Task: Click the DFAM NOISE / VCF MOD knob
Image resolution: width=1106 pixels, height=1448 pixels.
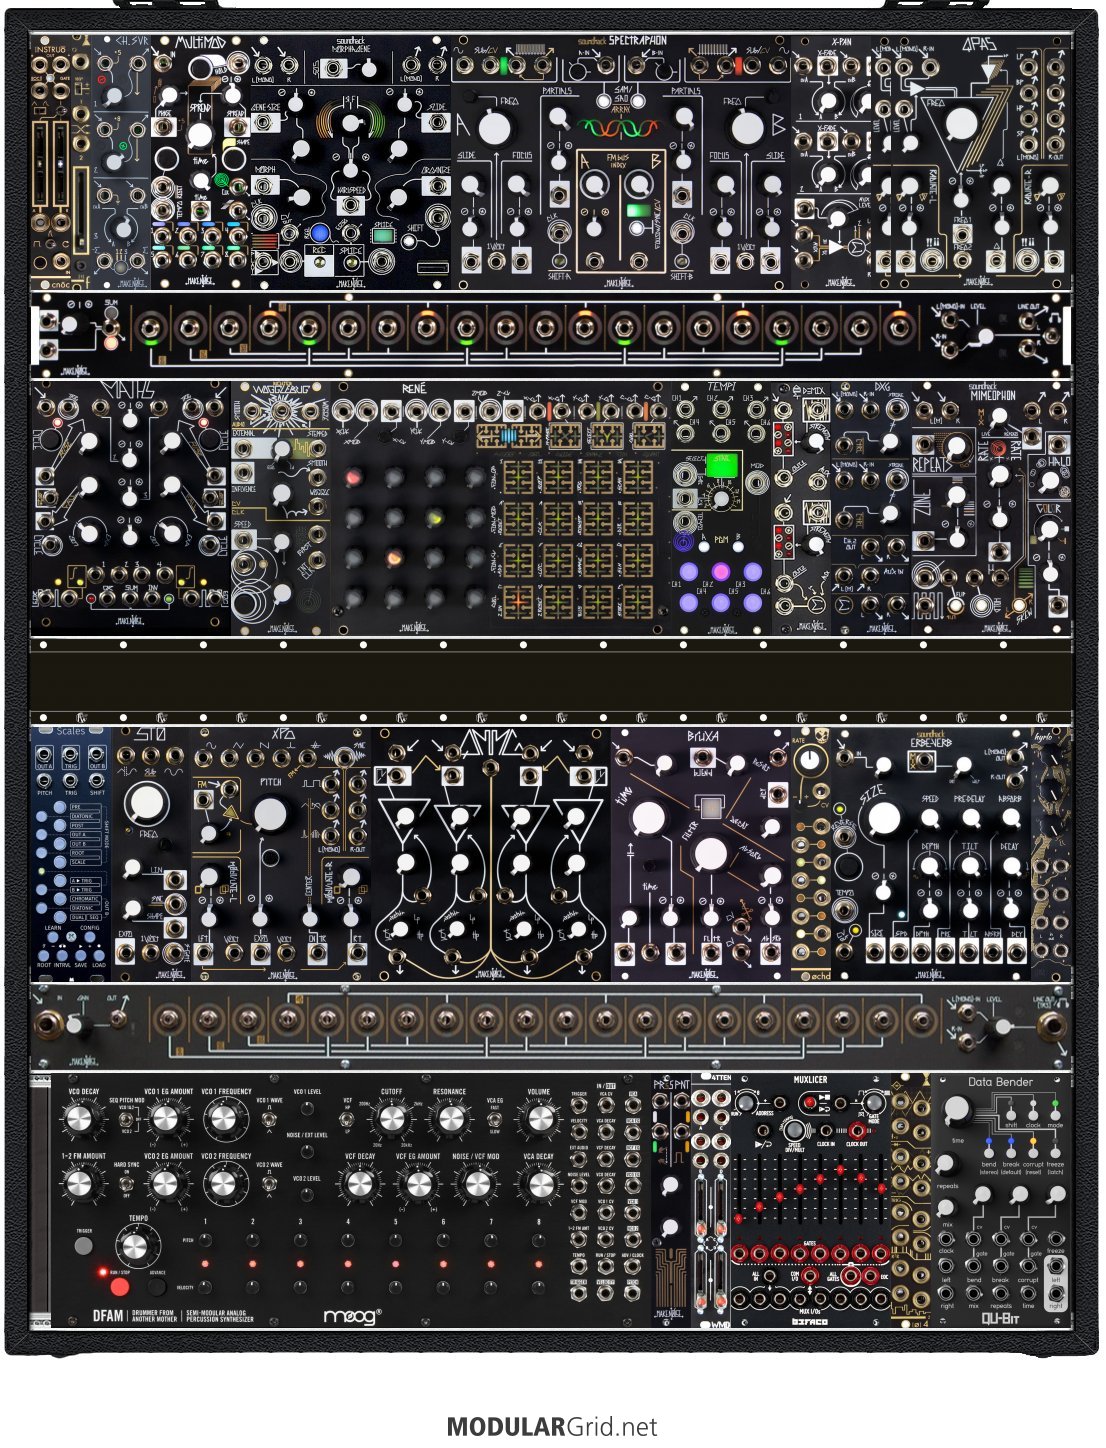Action: point(477,1185)
